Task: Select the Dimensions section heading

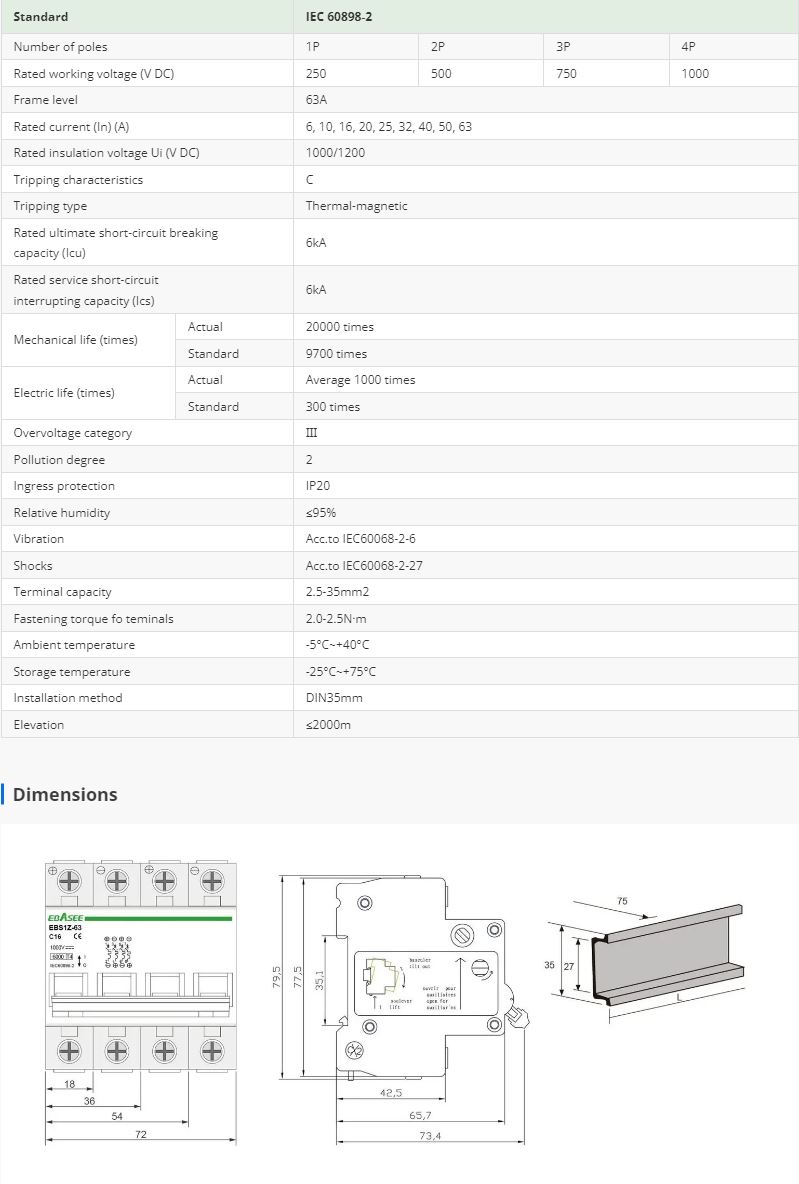Action: (65, 795)
